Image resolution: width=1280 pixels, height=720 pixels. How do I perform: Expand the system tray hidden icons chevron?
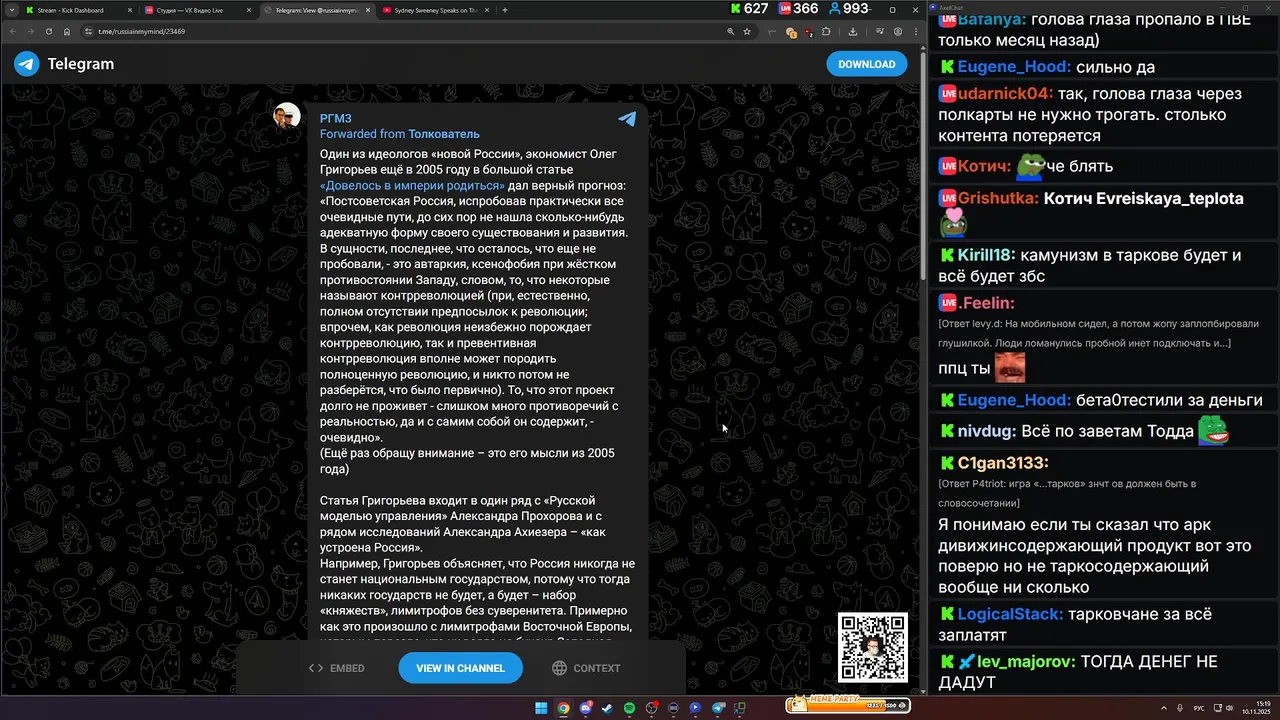[x=1164, y=708]
